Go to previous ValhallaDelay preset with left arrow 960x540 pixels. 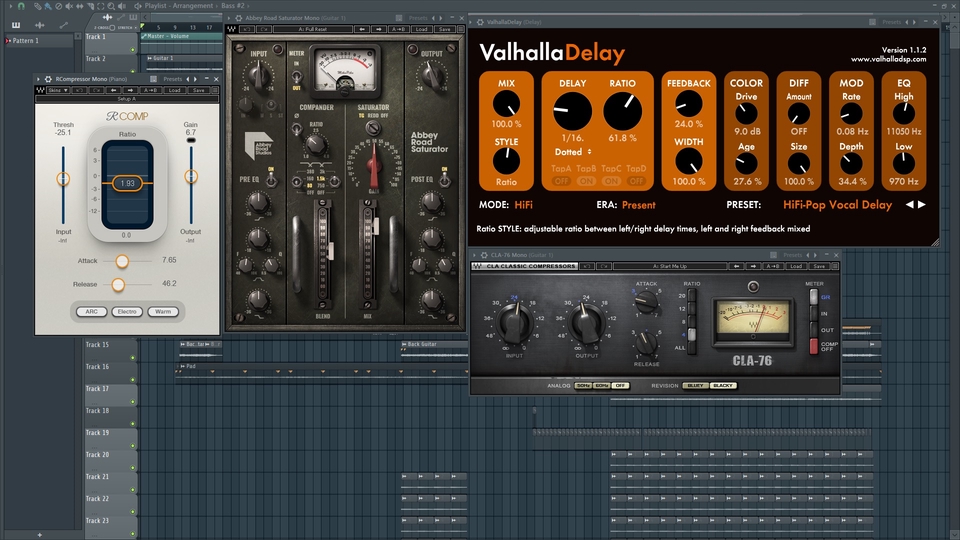[909, 204]
